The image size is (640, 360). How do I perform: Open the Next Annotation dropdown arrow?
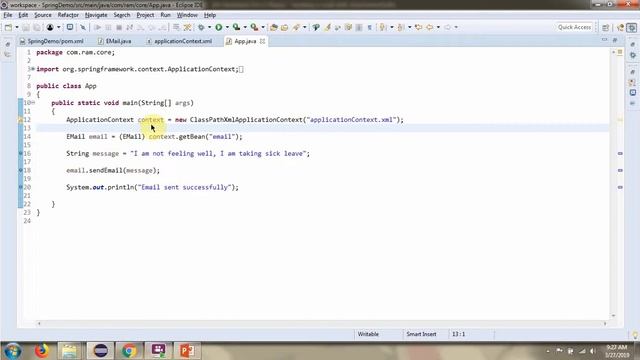coord(391,27)
